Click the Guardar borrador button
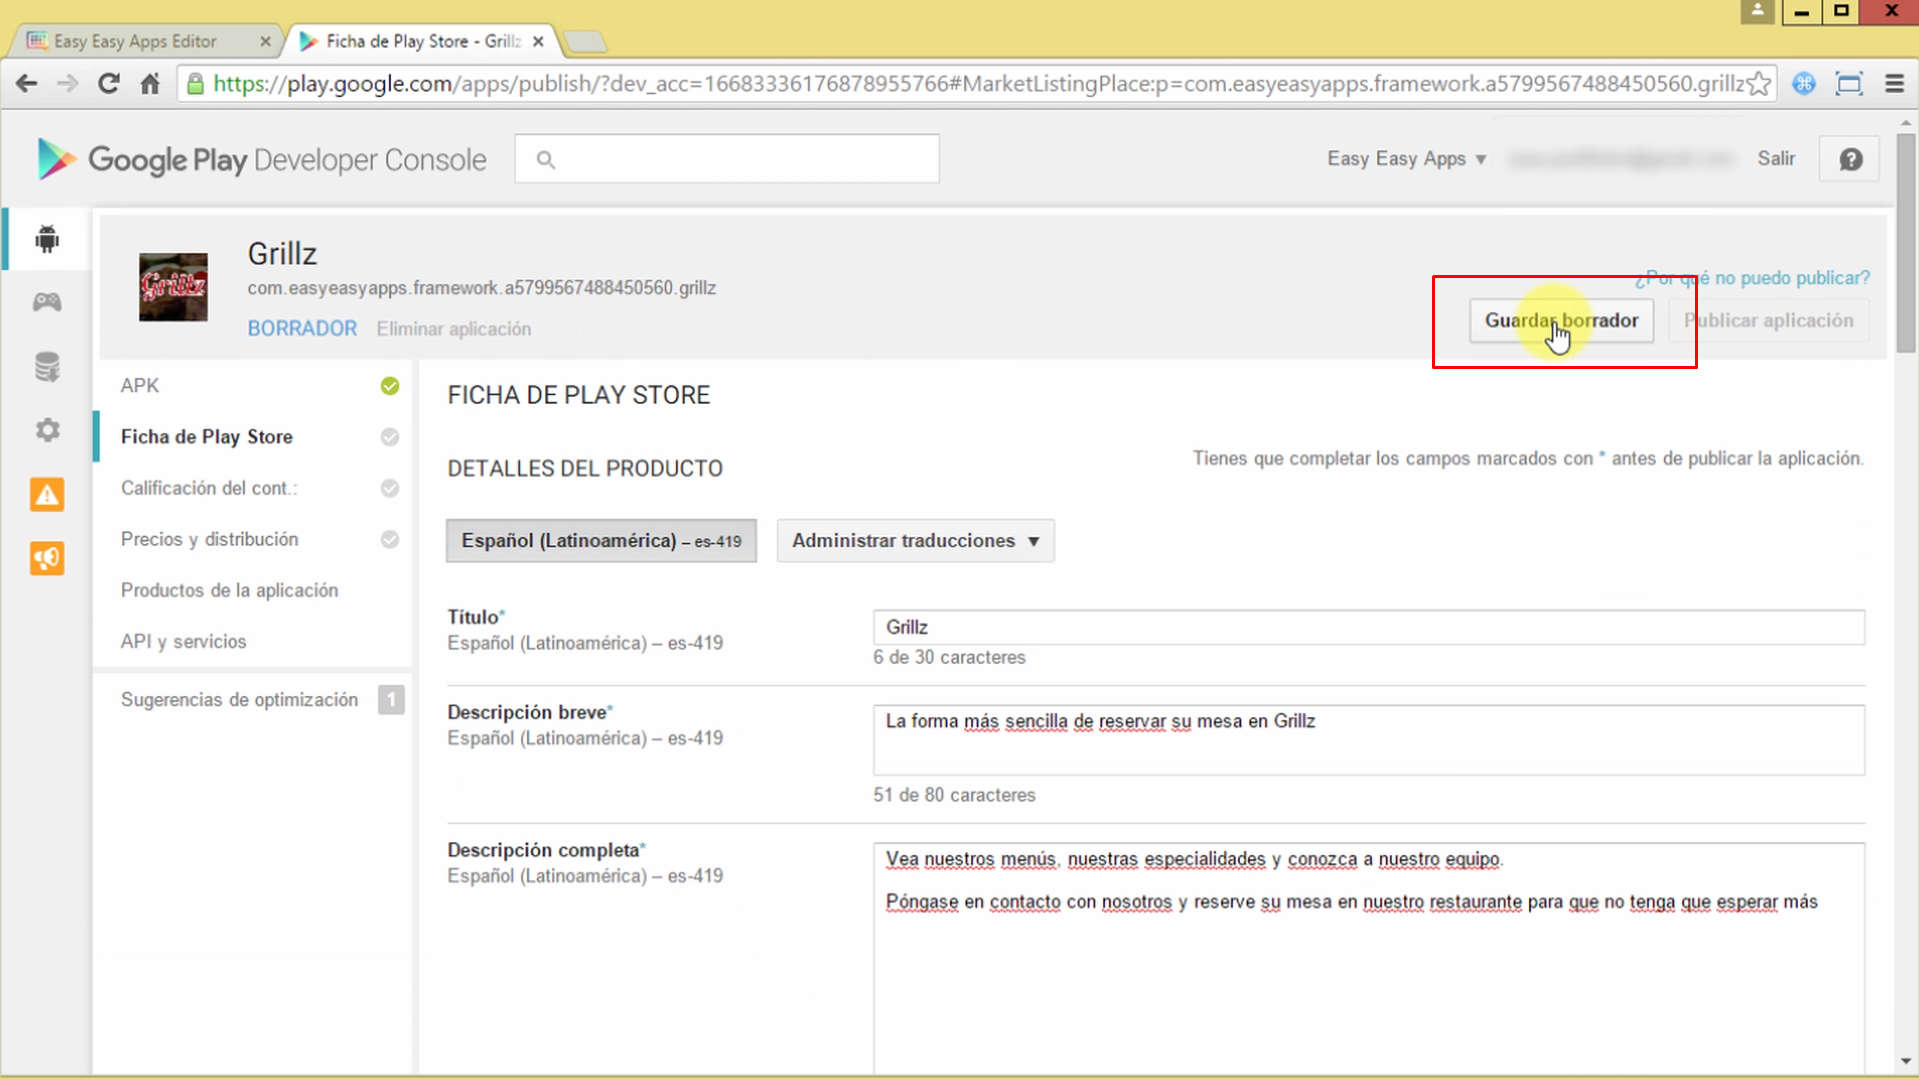Screen dimensions: 1919x1079 (x=1560, y=320)
